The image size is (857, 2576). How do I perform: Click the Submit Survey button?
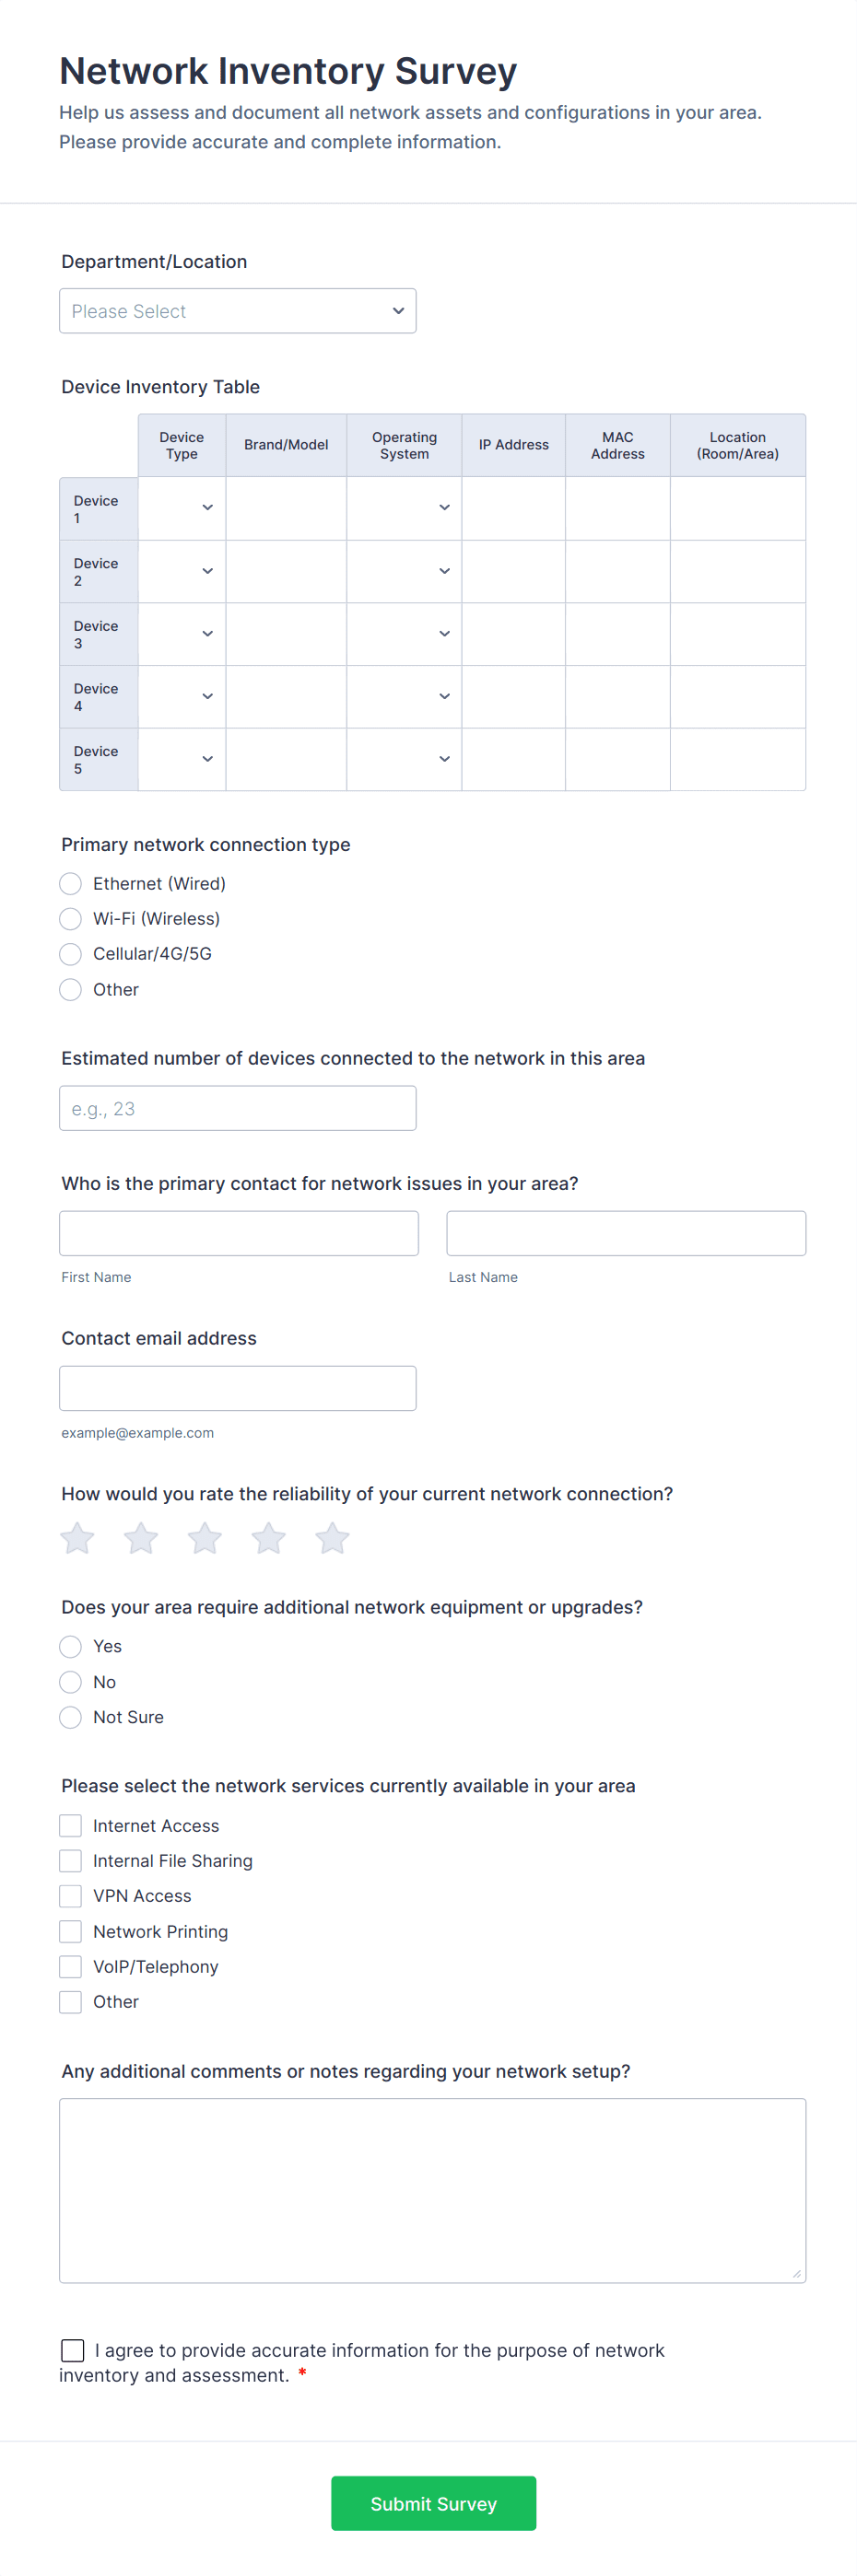pos(433,2503)
